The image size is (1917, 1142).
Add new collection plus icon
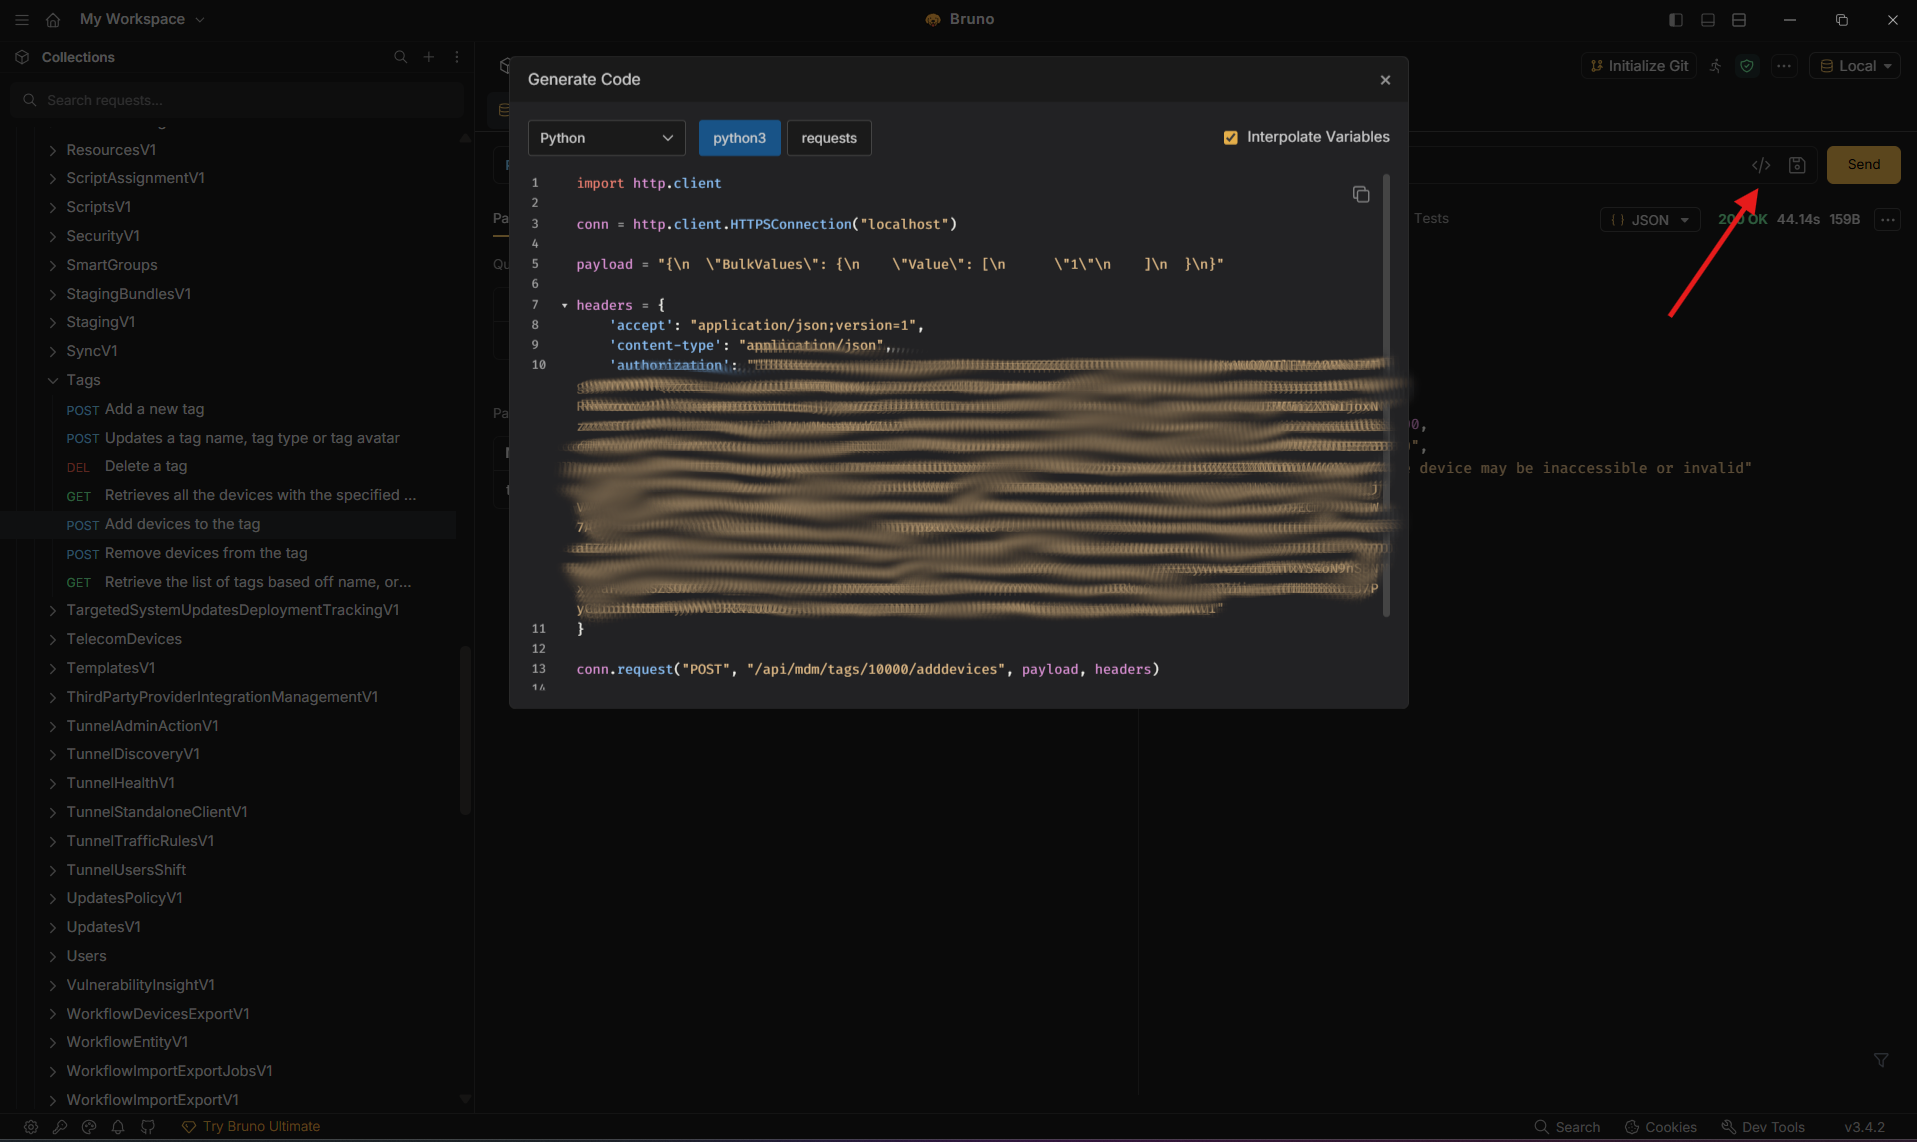[429, 57]
